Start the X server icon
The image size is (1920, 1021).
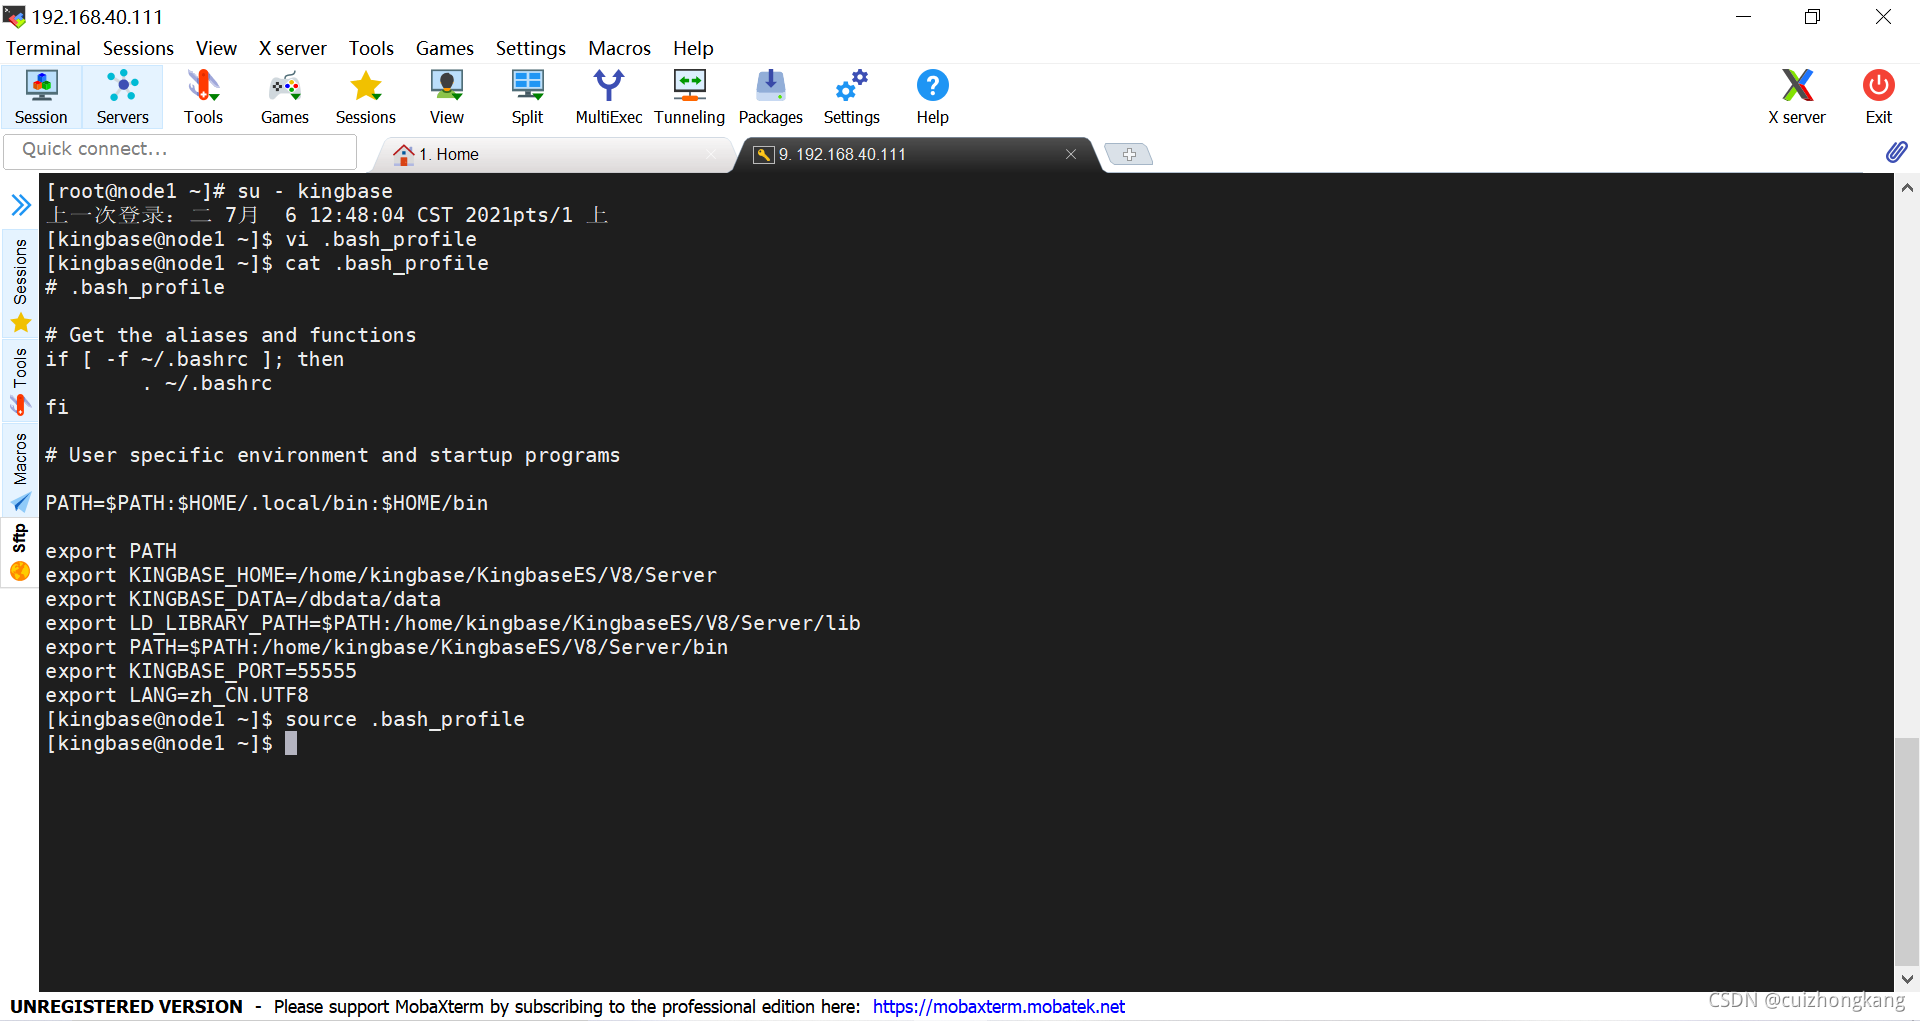[x=1797, y=97]
